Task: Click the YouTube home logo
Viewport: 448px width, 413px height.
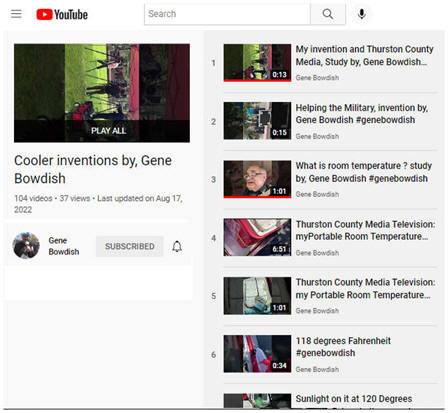Action: [62, 14]
